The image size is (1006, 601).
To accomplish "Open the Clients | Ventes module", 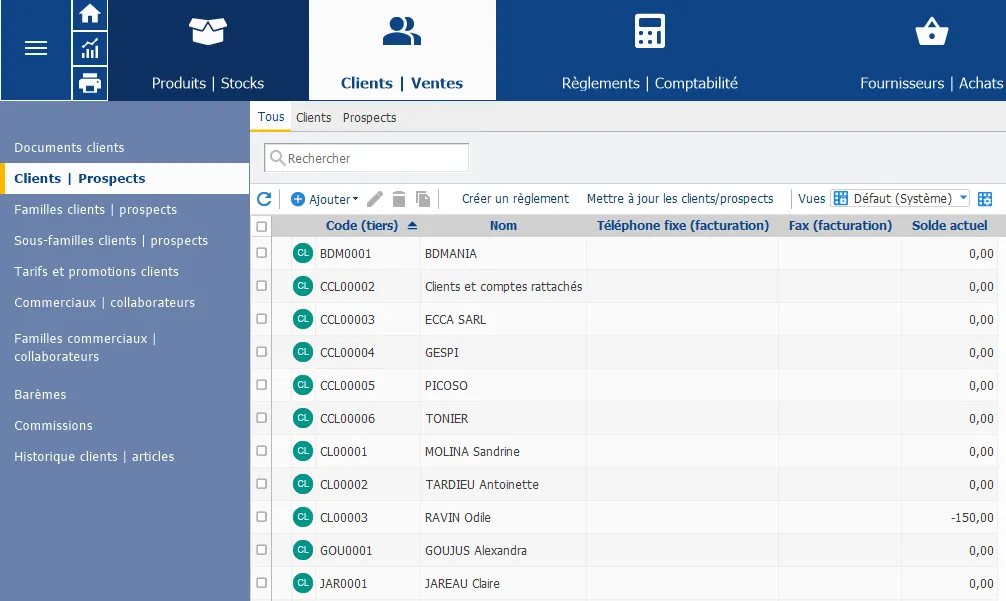I will tap(402, 50).
